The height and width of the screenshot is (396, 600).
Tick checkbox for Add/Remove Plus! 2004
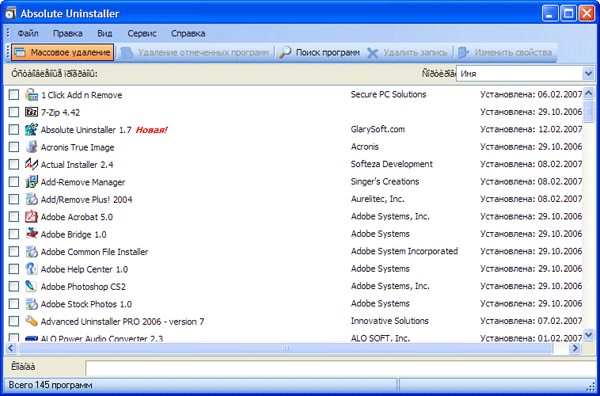tap(14, 199)
